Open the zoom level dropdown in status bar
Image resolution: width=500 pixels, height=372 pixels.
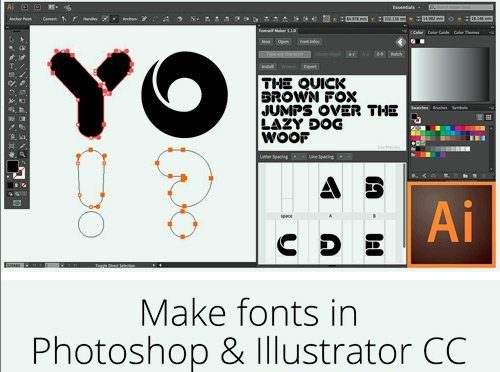(x=27, y=265)
